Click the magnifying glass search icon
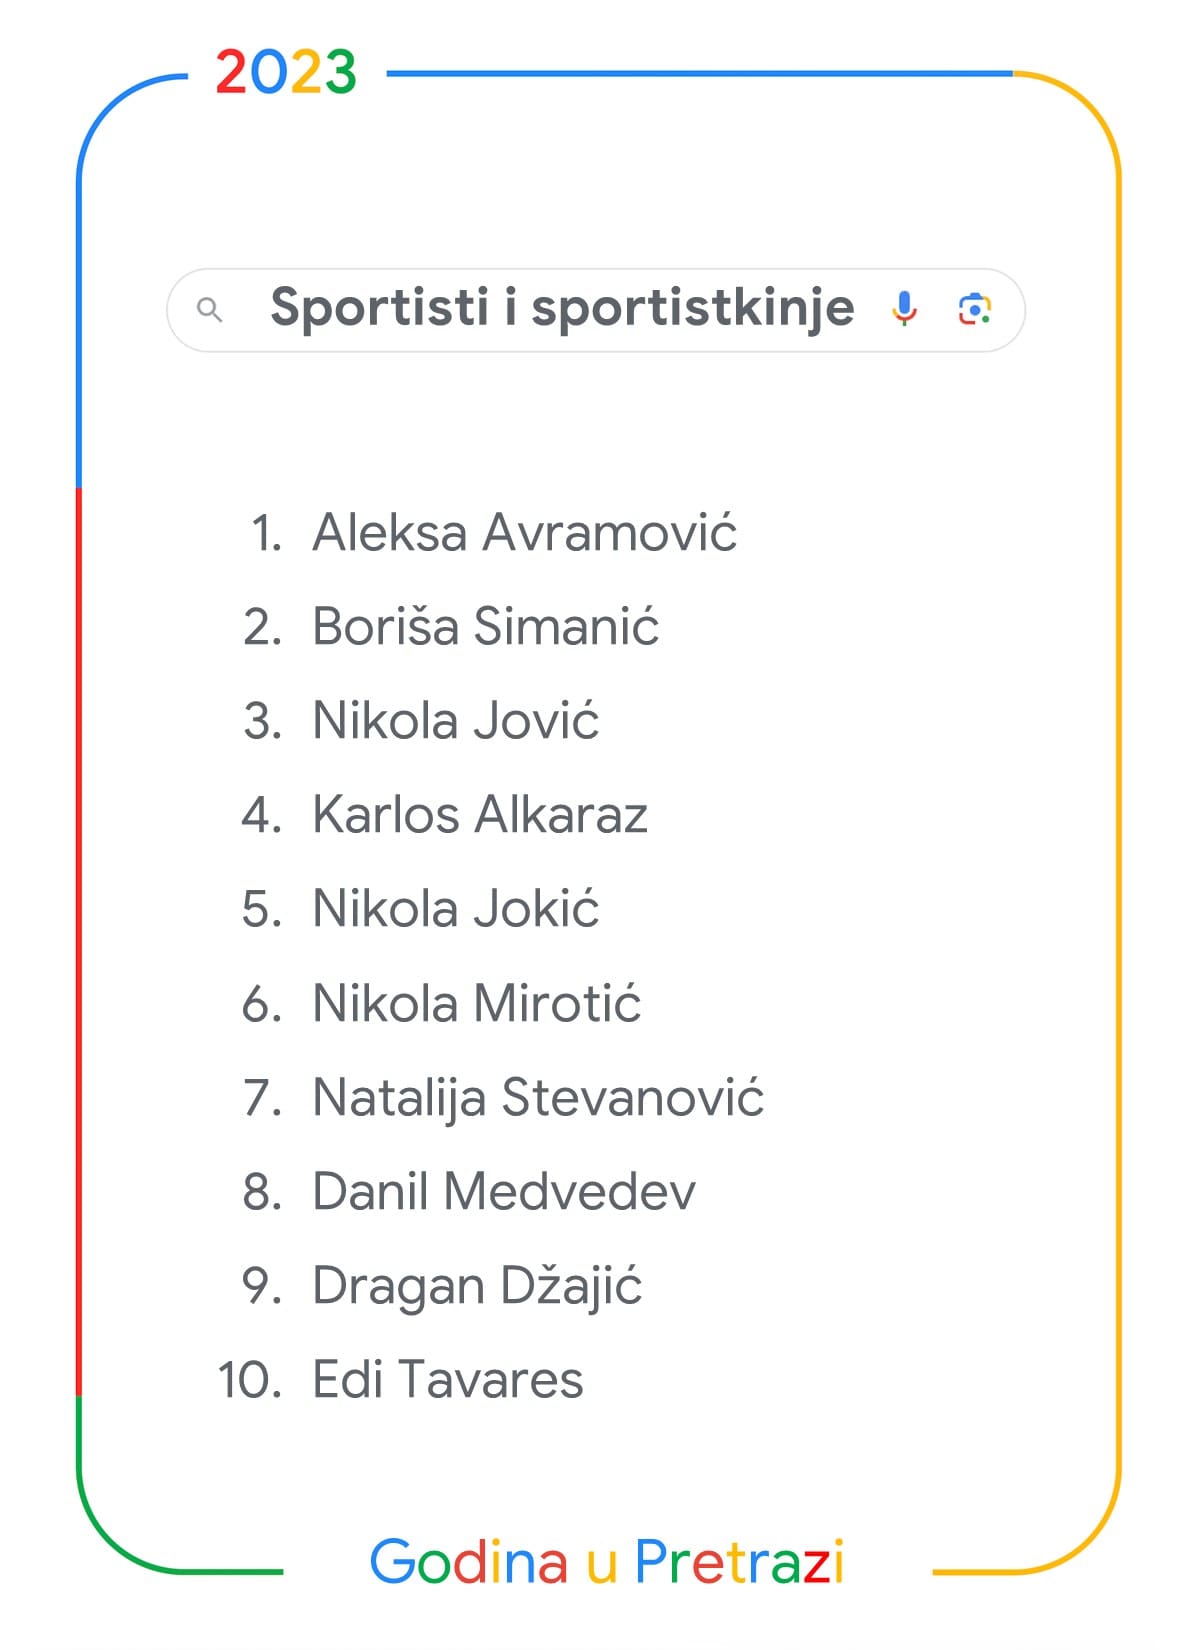Viewport: 1200px width, 1650px height. tap(209, 310)
